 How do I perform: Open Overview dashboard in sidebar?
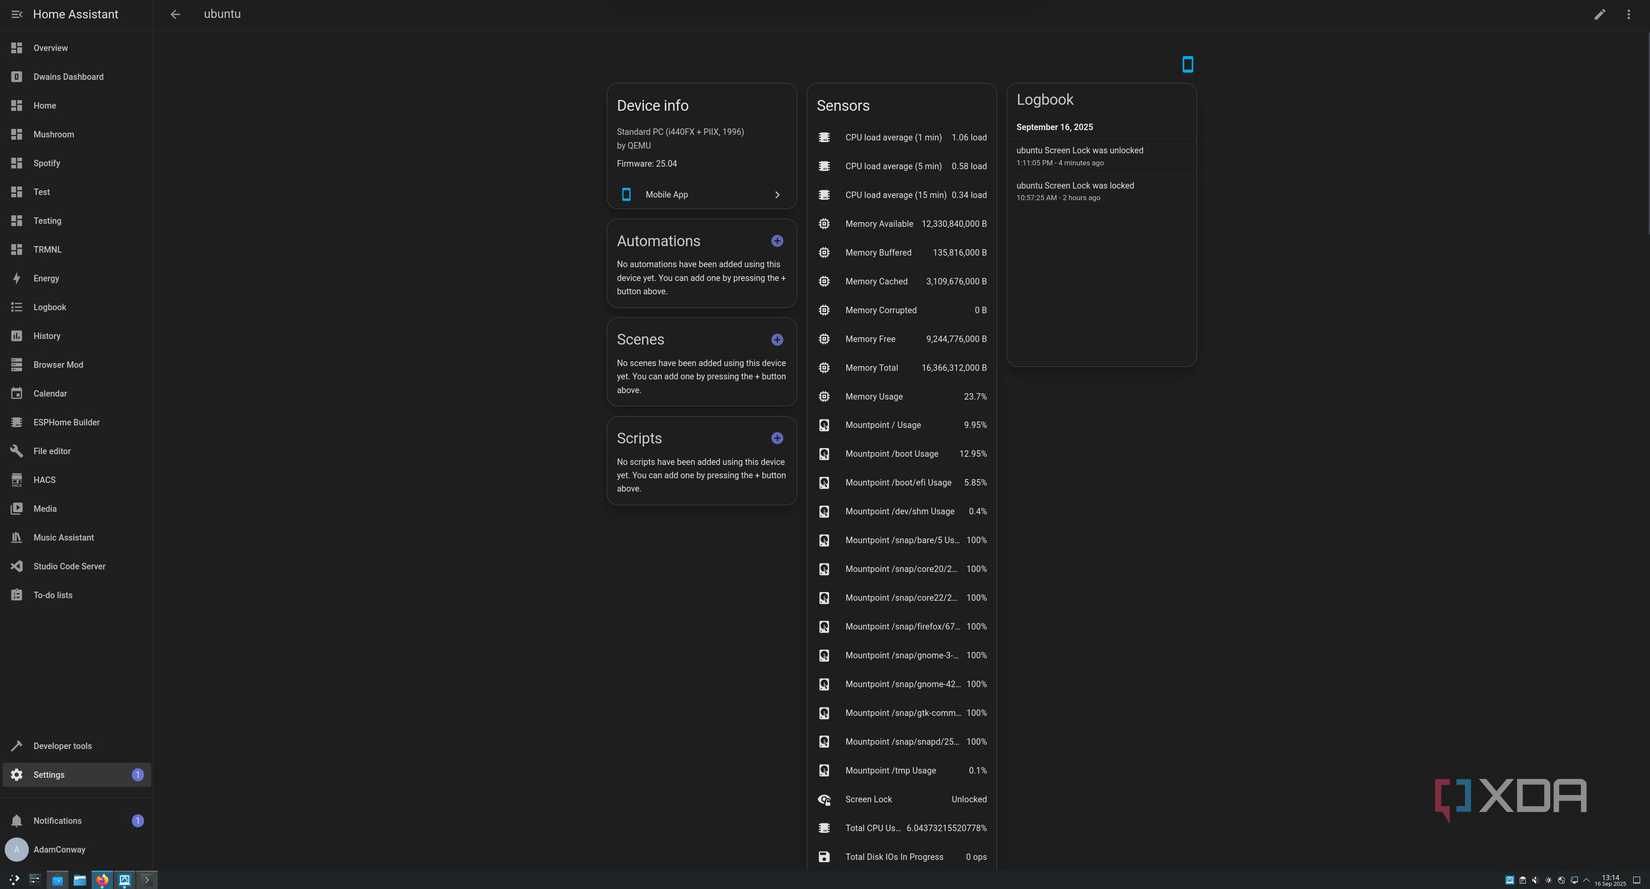(x=76, y=48)
